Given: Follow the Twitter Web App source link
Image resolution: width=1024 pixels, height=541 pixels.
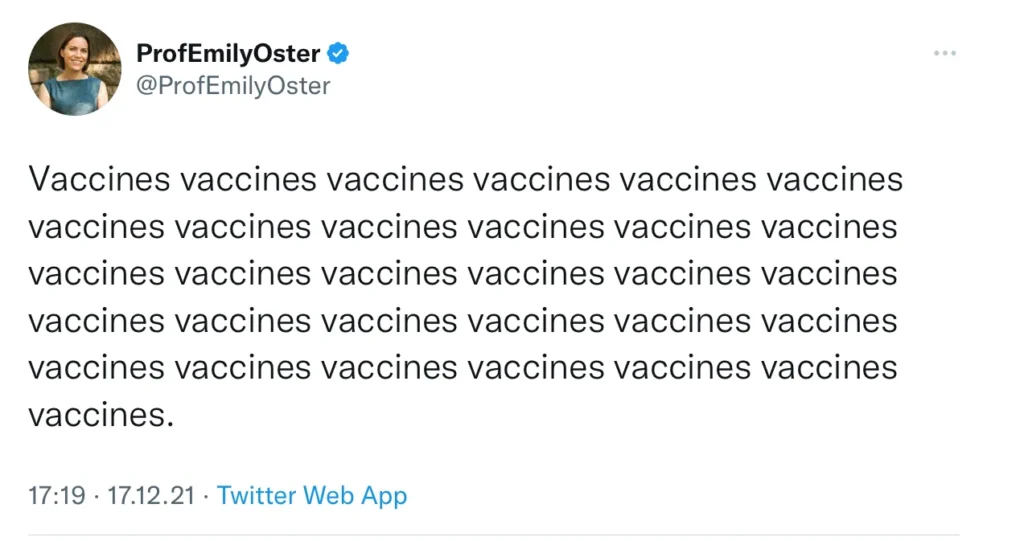Looking at the screenshot, I should pos(312,495).
